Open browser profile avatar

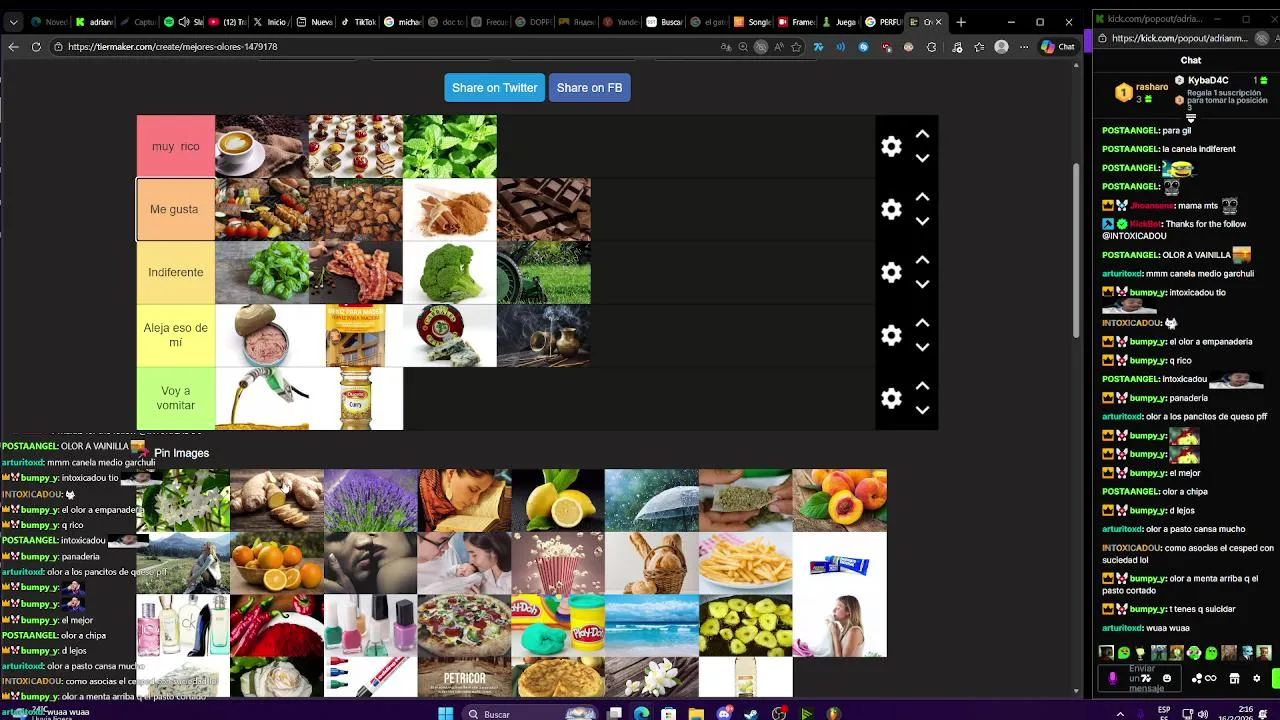[1001, 47]
